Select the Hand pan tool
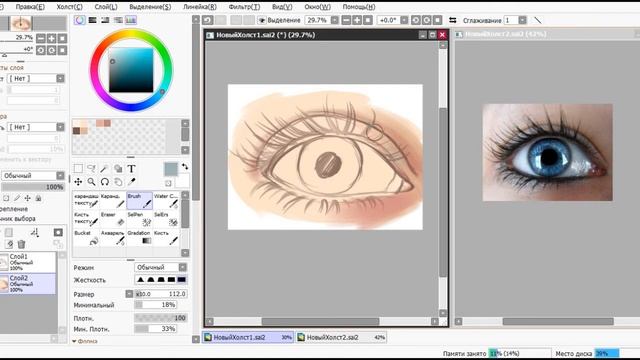This screenshot has width=640, height=360. [118, 182]
